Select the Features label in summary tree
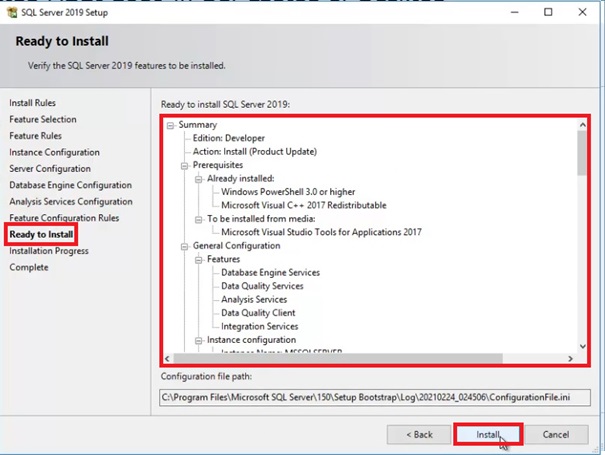This screenshot has height=455, width=605. (x=223, y=259)
